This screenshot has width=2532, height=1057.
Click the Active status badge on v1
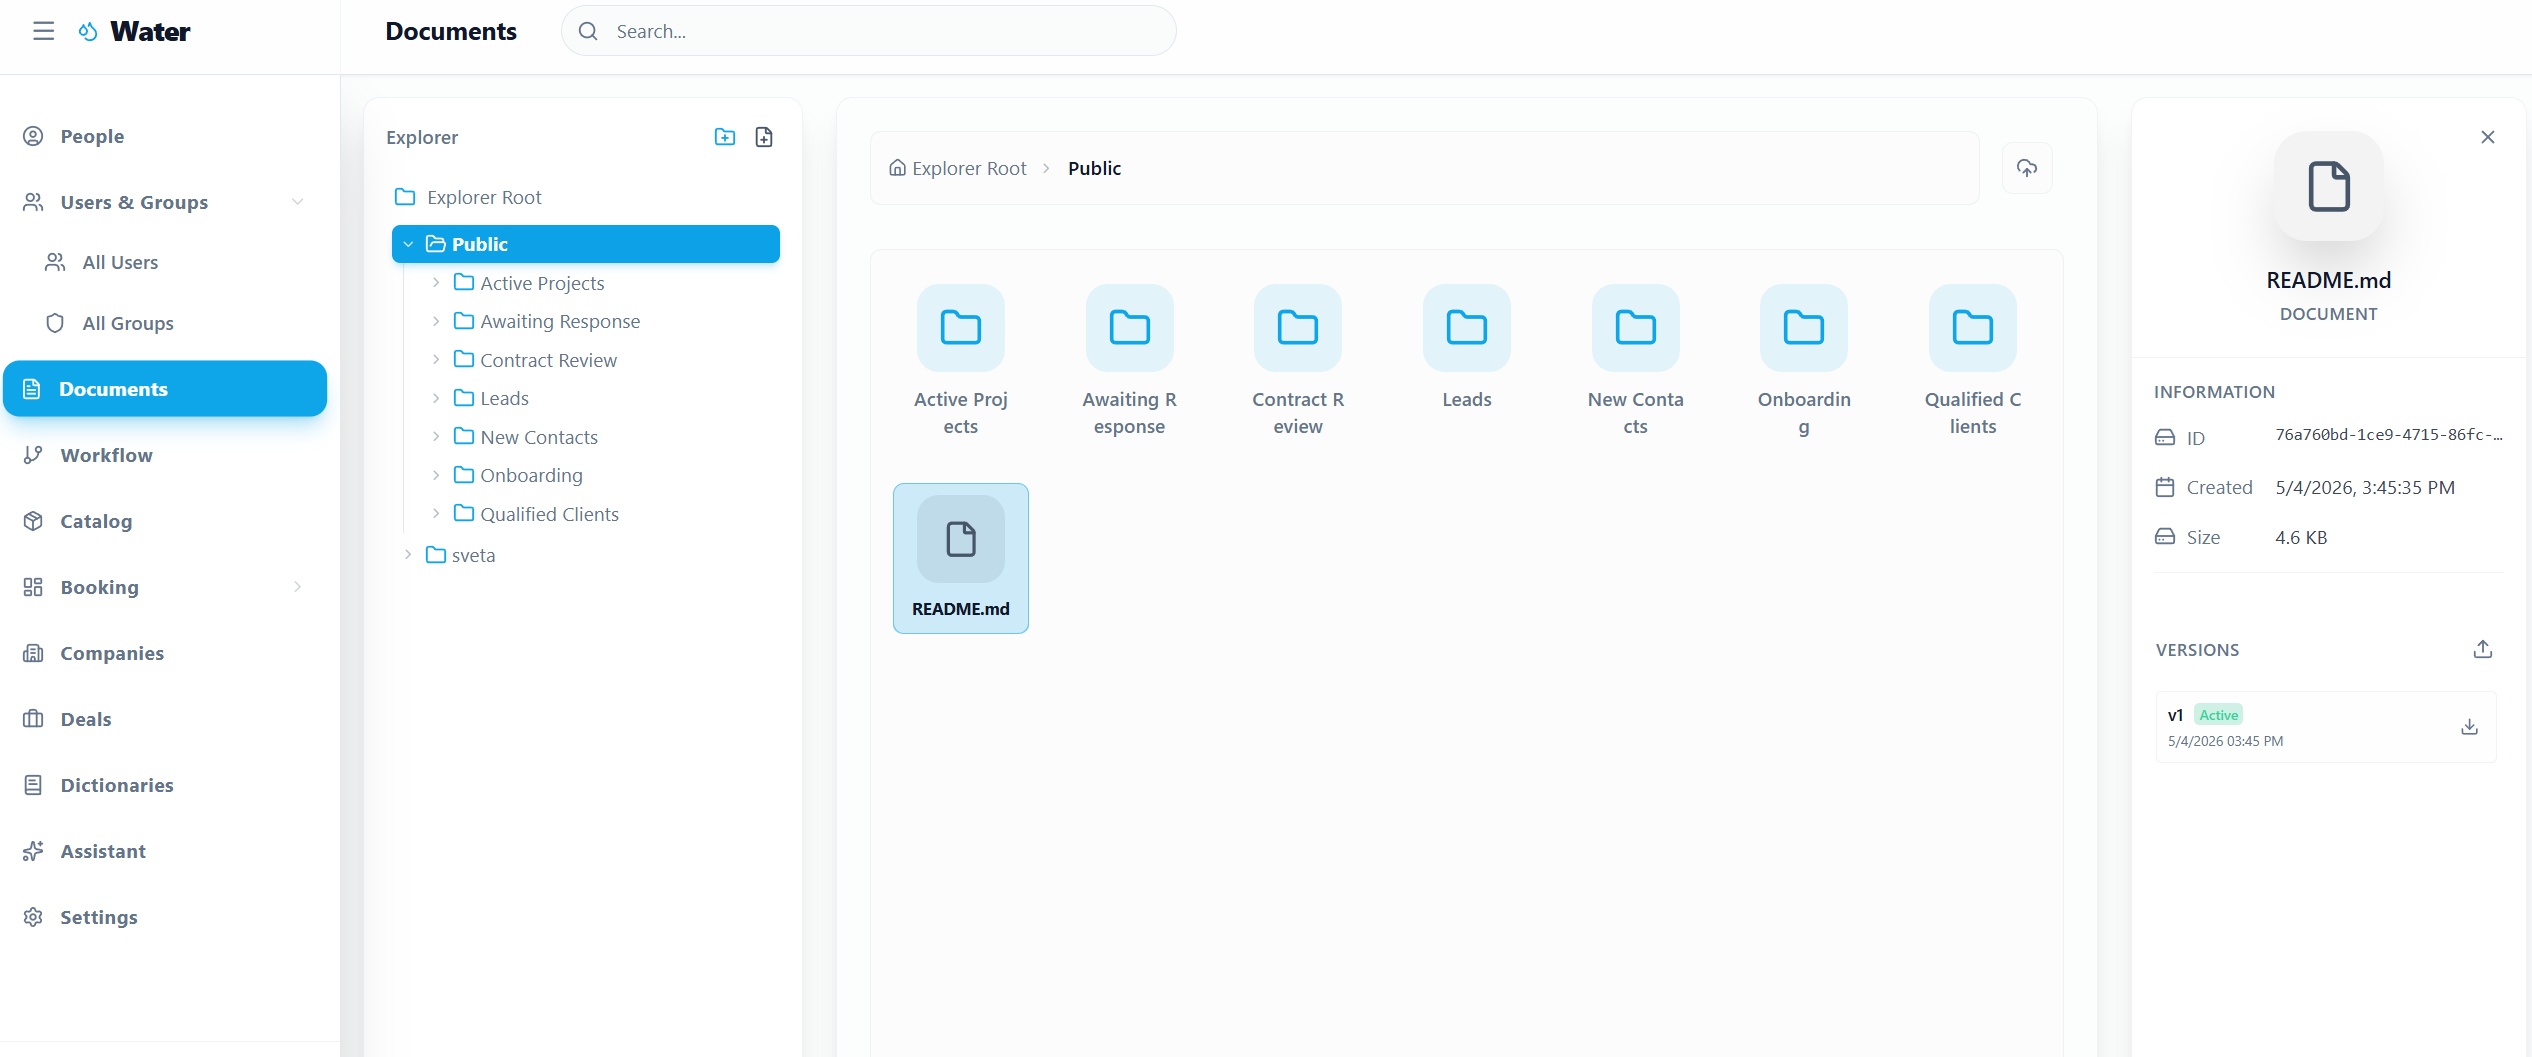pos(2218,715)
